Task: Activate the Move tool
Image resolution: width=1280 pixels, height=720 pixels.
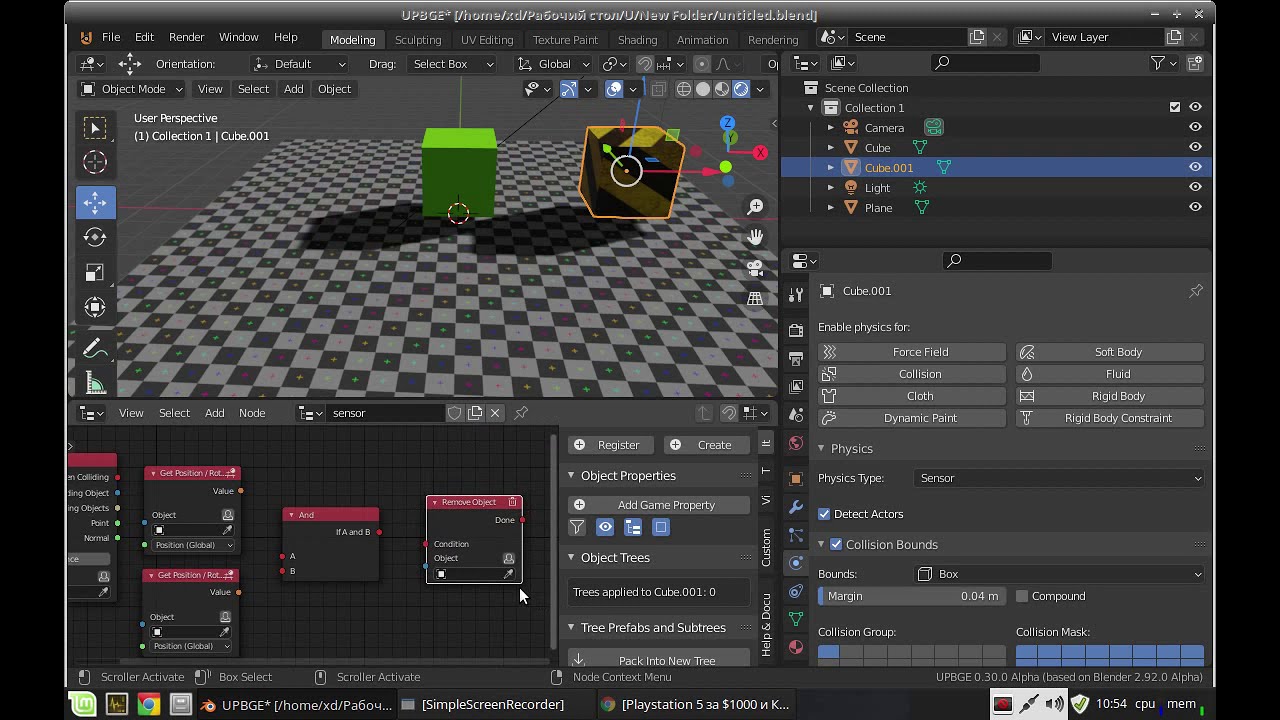Action: tap(95, 203)
